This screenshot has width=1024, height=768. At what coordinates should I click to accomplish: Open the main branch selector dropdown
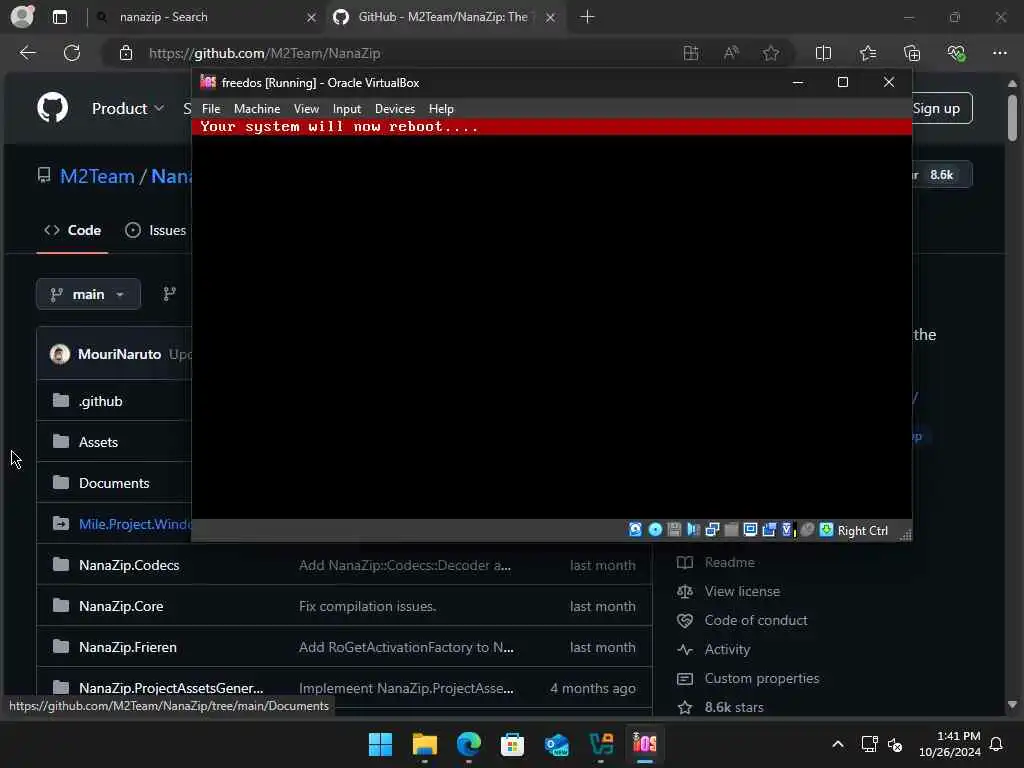pyautogui.click(x=88, y=295)
